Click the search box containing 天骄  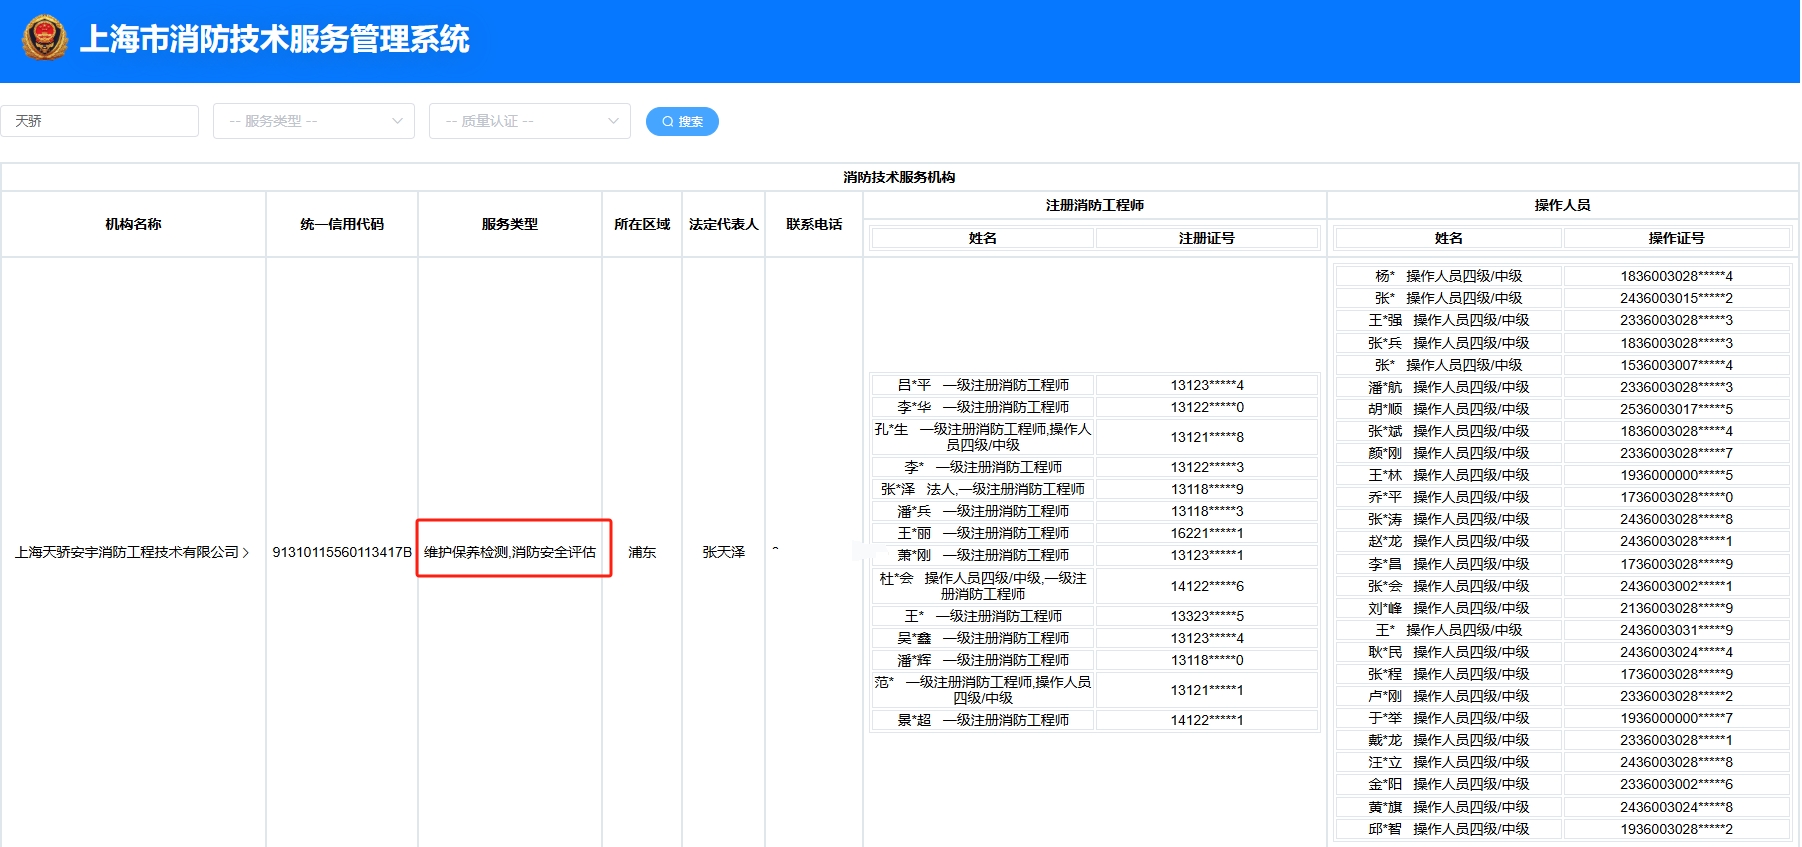pos(100,121)
